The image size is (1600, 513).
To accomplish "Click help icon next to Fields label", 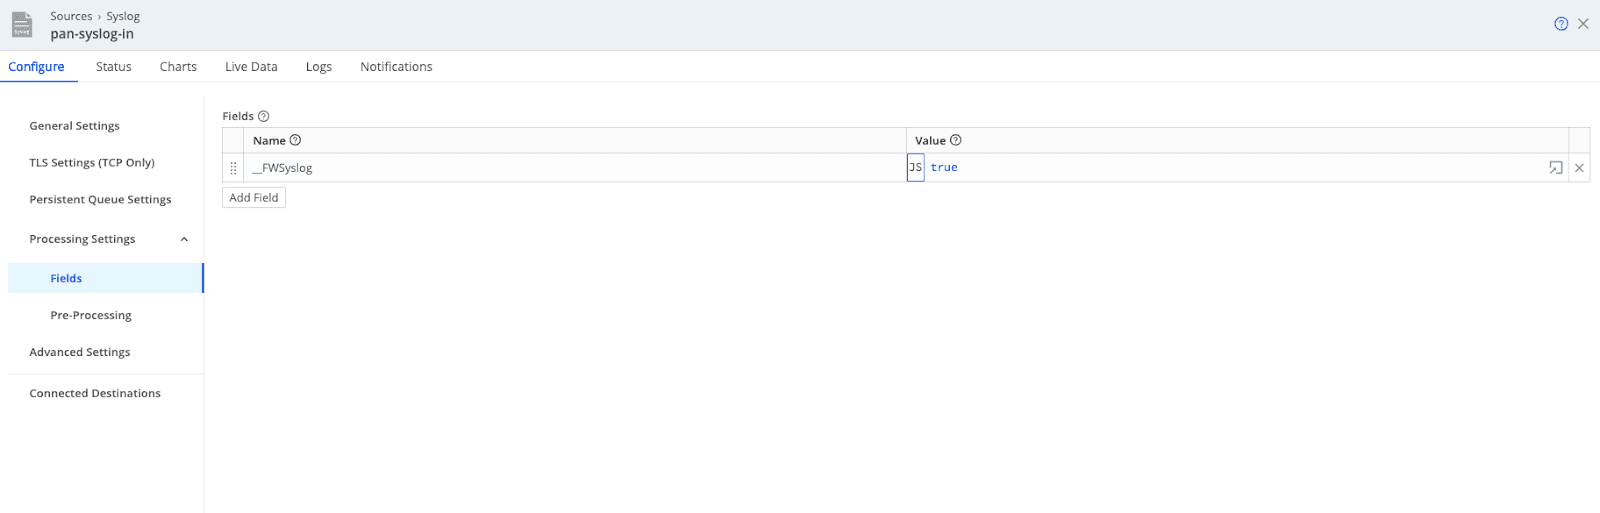I will (x=264, y=116).
